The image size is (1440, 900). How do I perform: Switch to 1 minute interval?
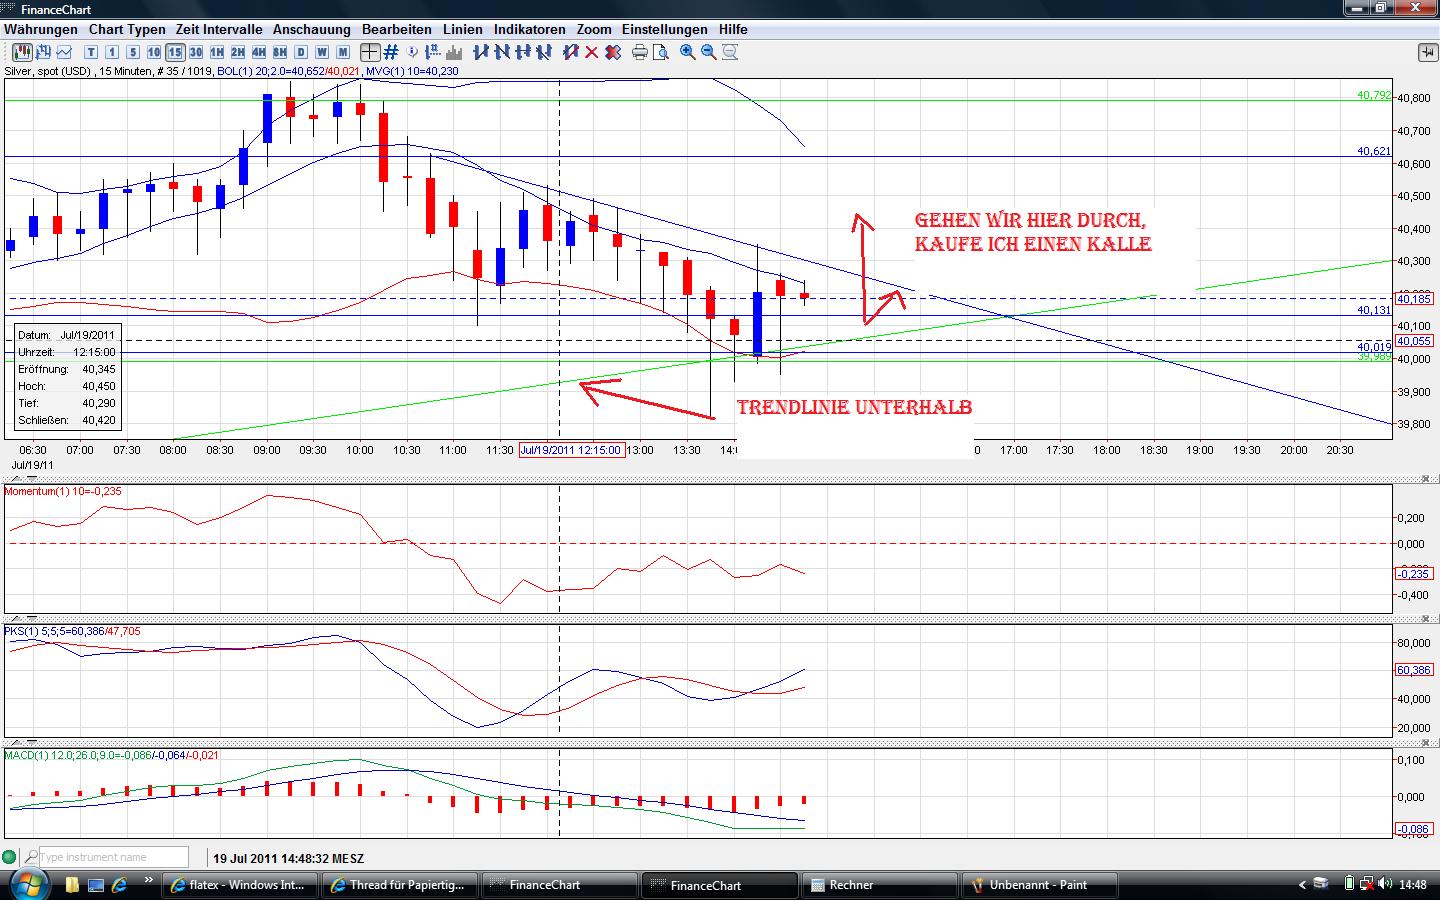pos(112,52)
